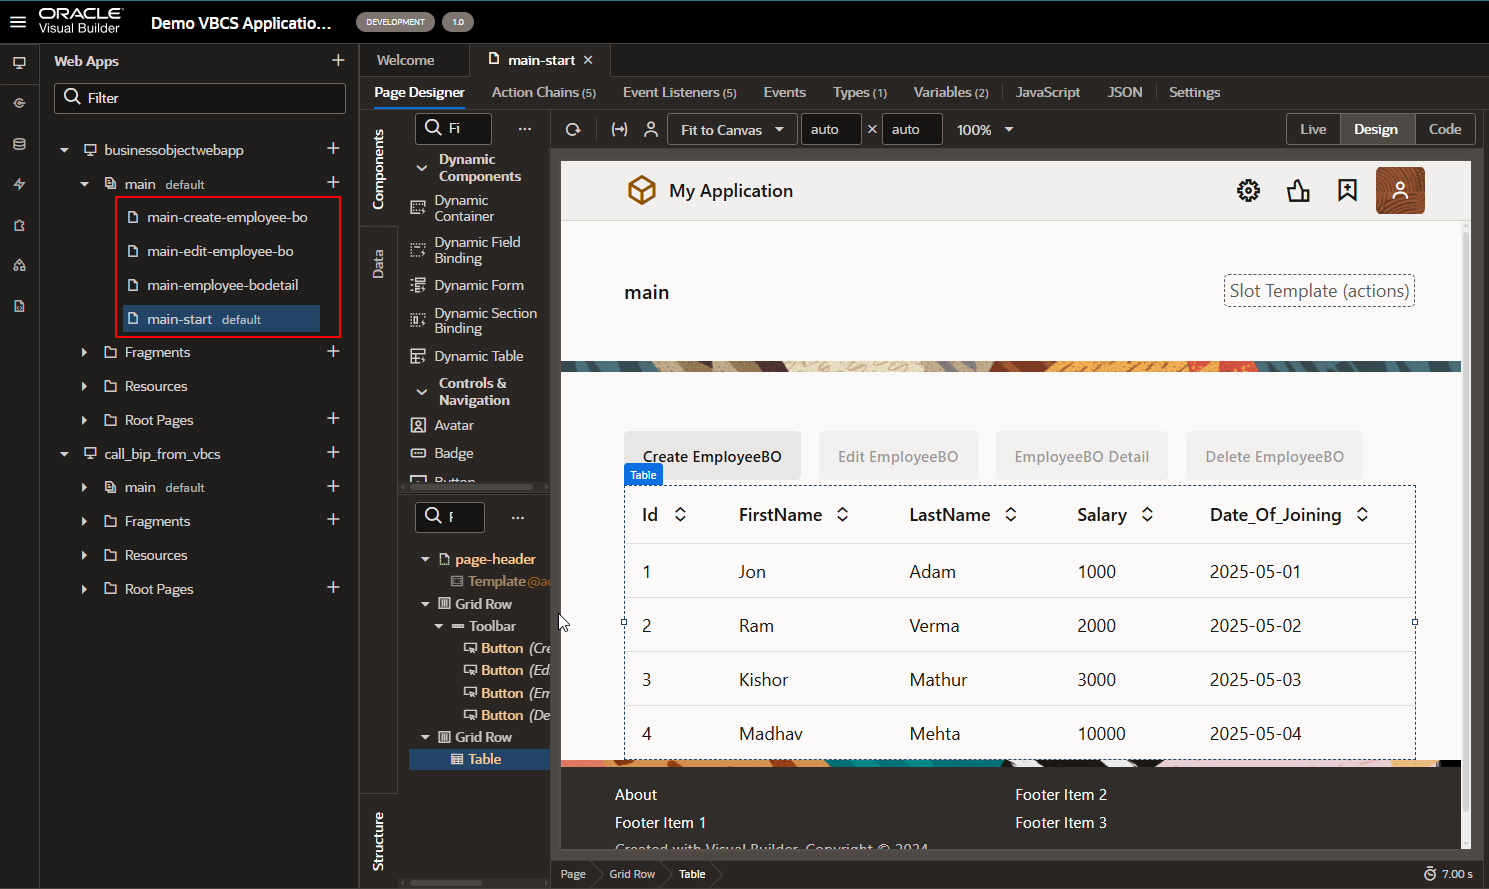The height and width of the screenshot is (889, 1489).
Task: Switch to the Action Chains tab
Action: pyautogui.click(x=544, y=92)
